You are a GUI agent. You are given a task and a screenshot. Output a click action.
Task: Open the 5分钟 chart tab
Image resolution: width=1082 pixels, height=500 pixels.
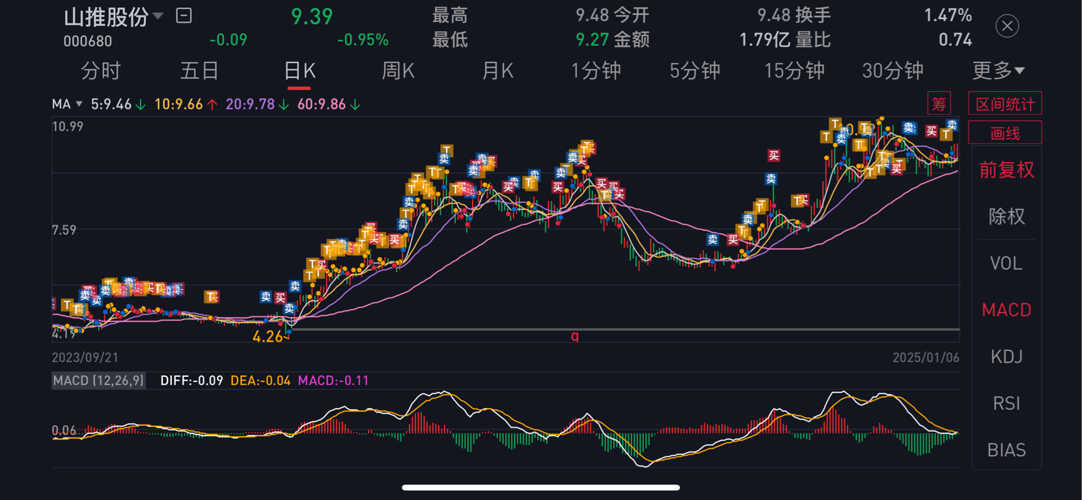click(x=695, y=70)
